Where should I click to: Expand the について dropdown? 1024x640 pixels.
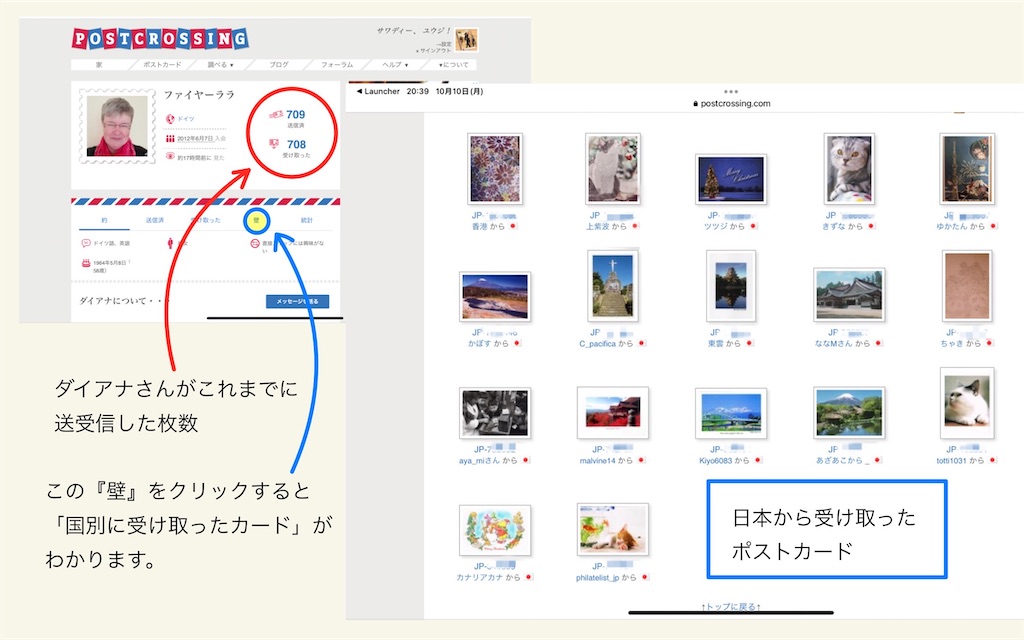pyautogui.click(x=455, y=63)
